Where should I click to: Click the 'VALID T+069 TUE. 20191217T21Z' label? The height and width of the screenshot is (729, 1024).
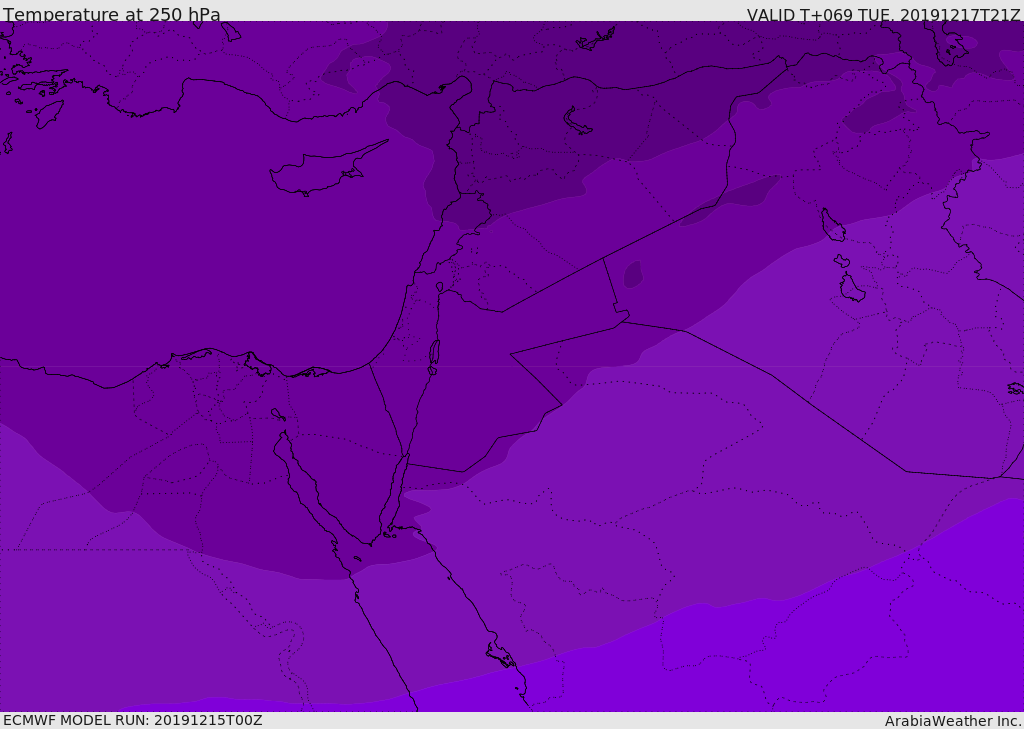[884, 15]
